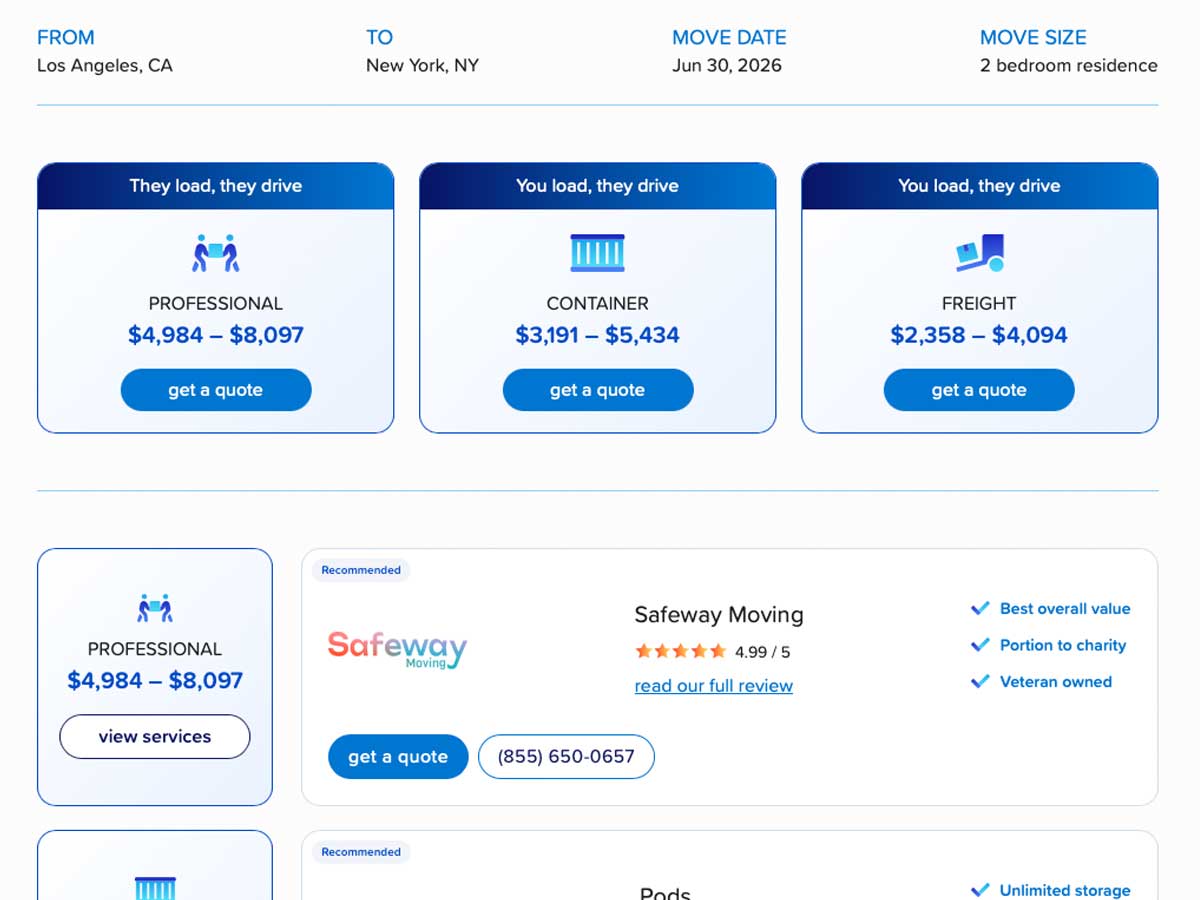Click checkmark beside Veteran owned
Screen dimensions: 1200x900
coord(980,682)
